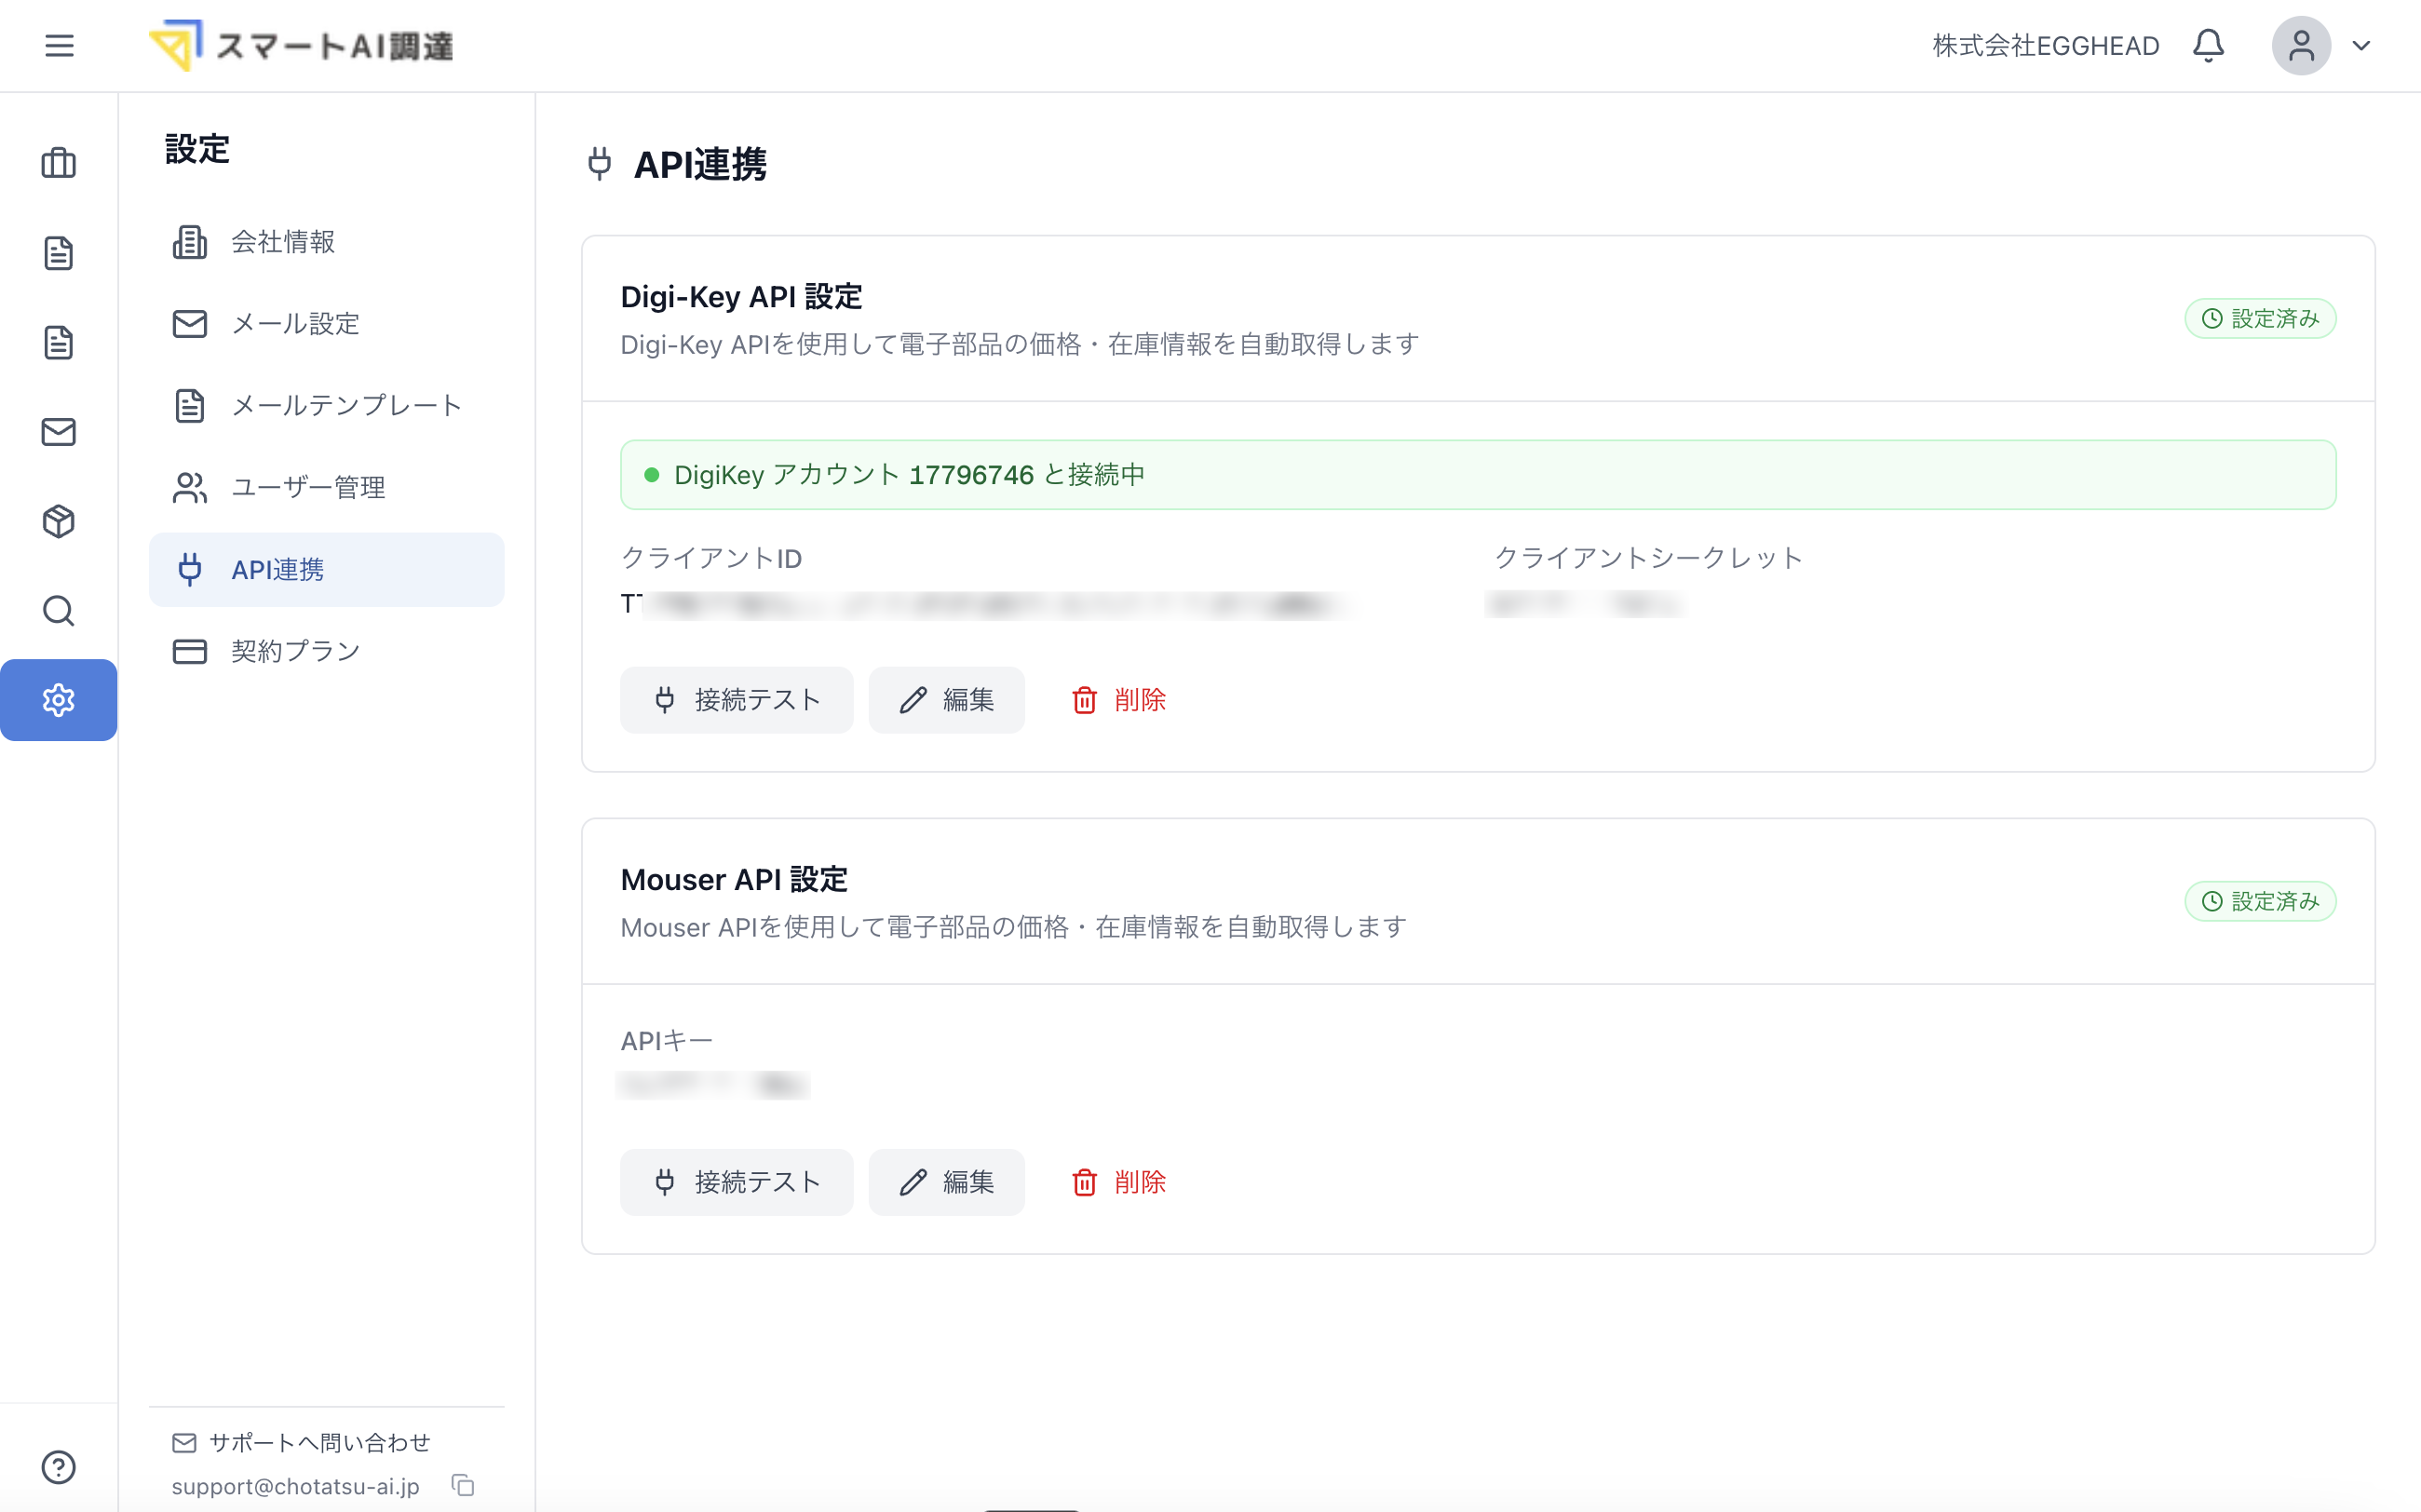Screen dimensions: 2421x1512
Task: Open the package box icon in left rail
Action: 59,521
